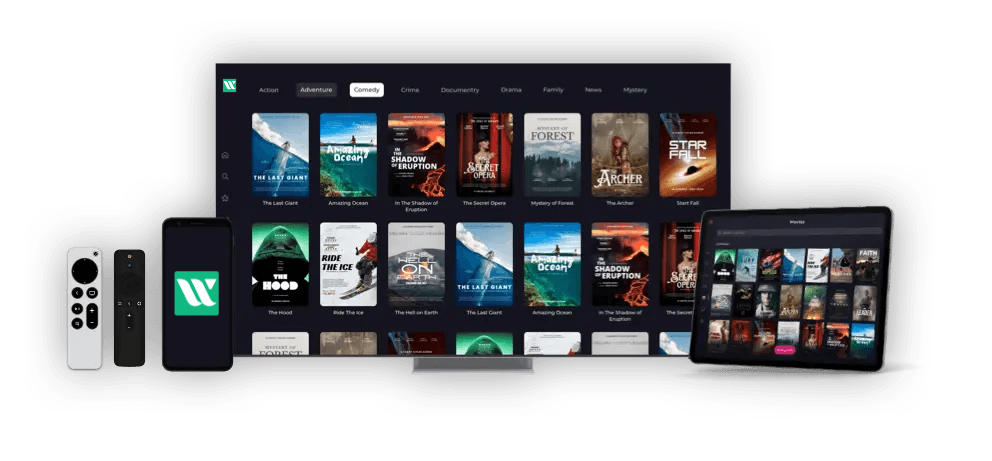
Task: Open the Star Fall movie poster on TV
Action: pos(688,155)
